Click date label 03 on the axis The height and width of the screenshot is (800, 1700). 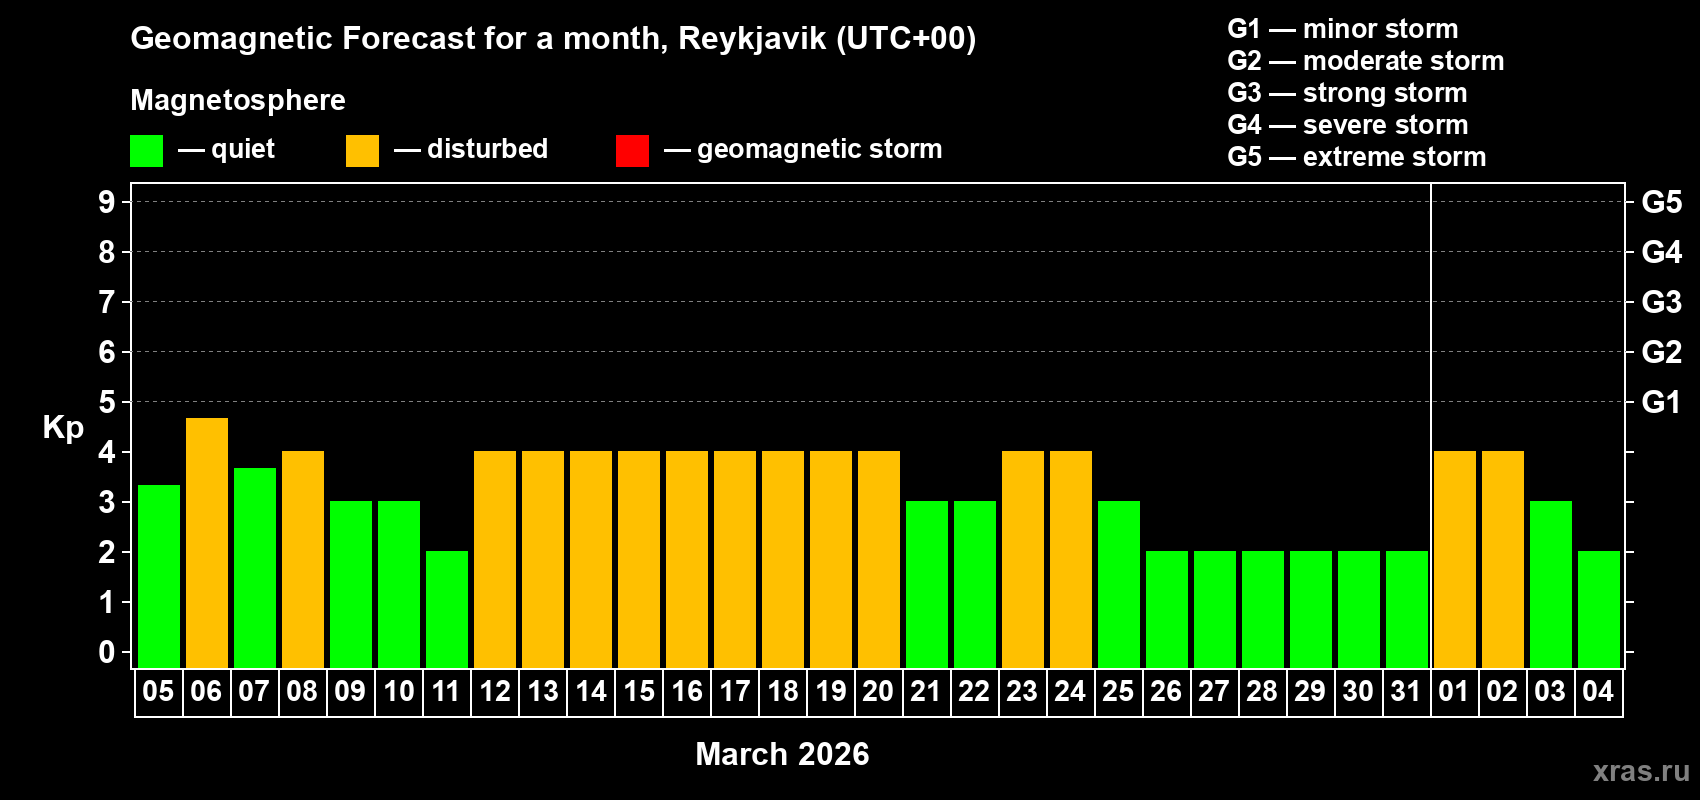[x=1550, y=692]
